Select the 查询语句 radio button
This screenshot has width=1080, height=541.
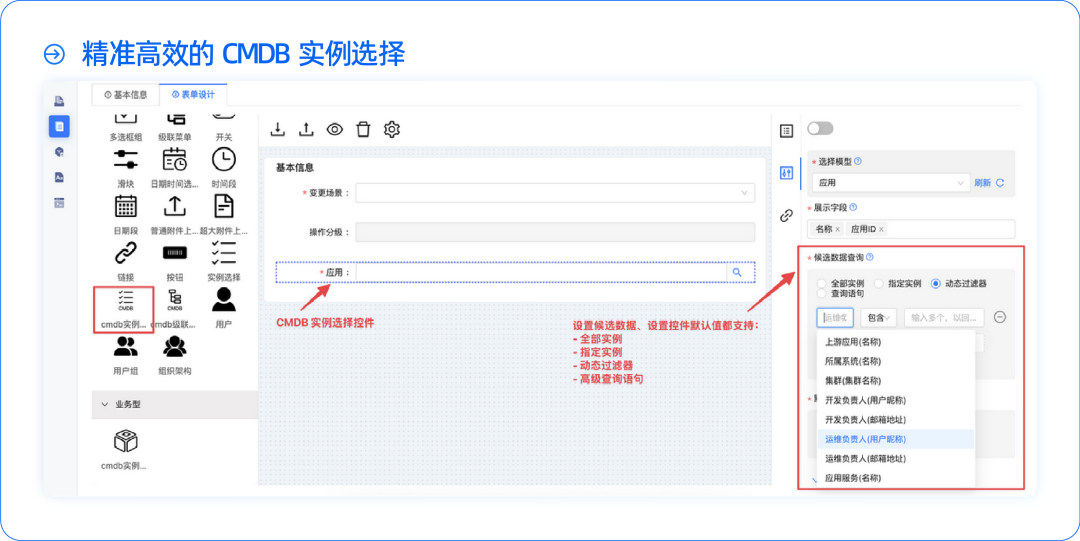pyautogui.click(x=821, y=294)
